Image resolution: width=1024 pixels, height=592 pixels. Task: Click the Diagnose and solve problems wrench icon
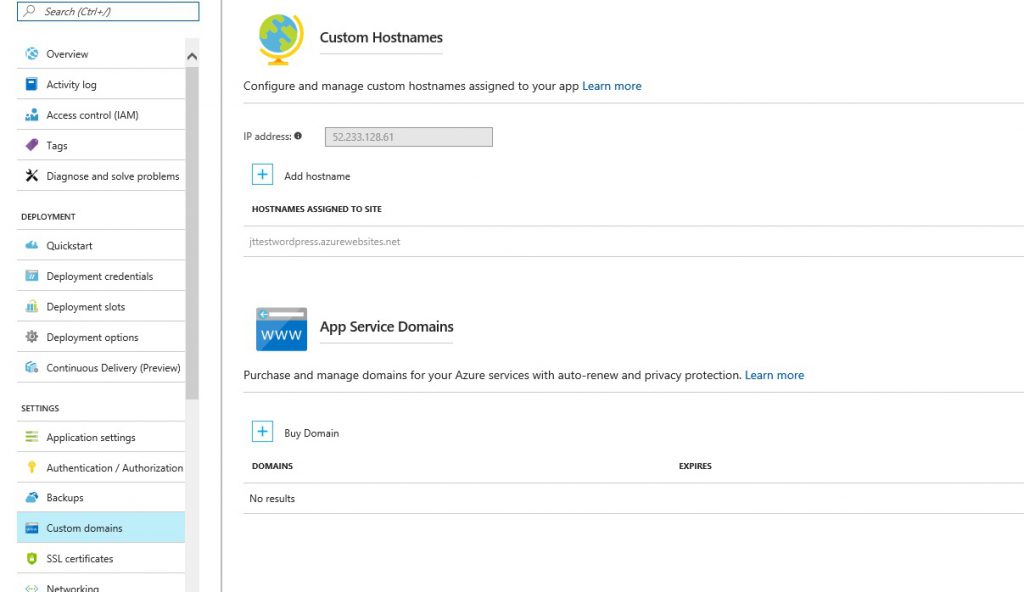[31, 175]
